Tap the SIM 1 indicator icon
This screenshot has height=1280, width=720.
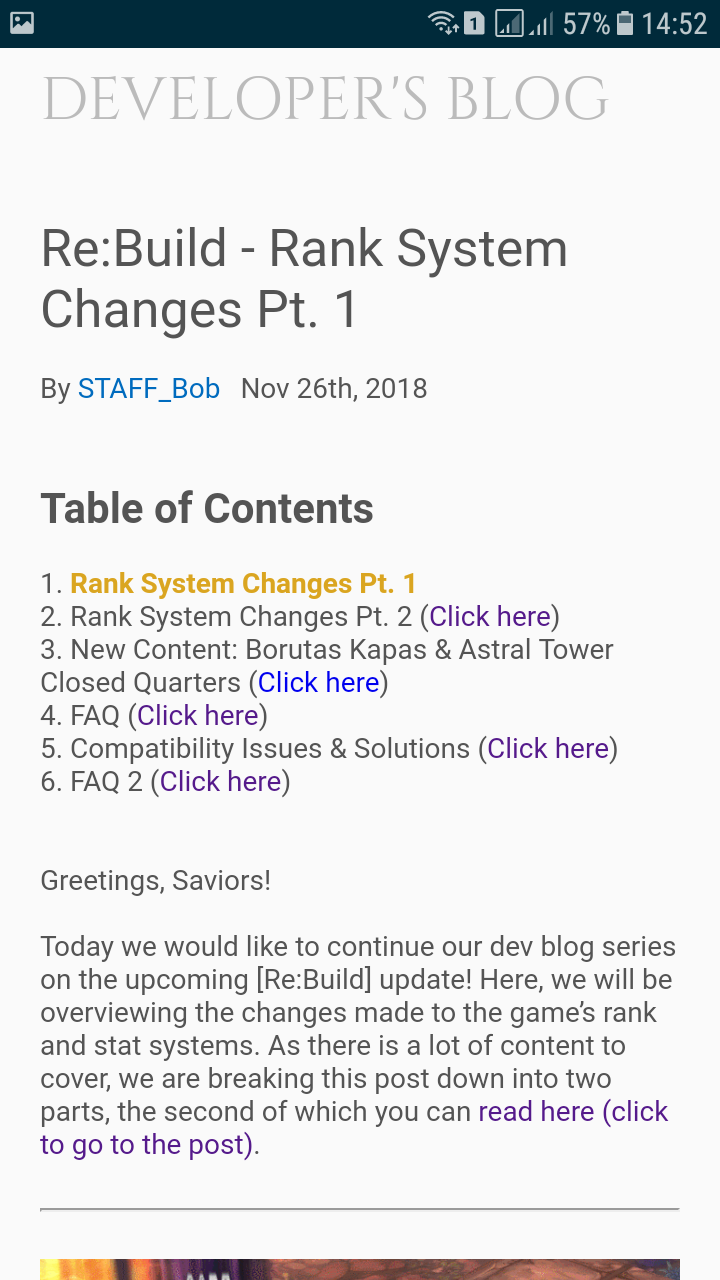tap(474, 23)
